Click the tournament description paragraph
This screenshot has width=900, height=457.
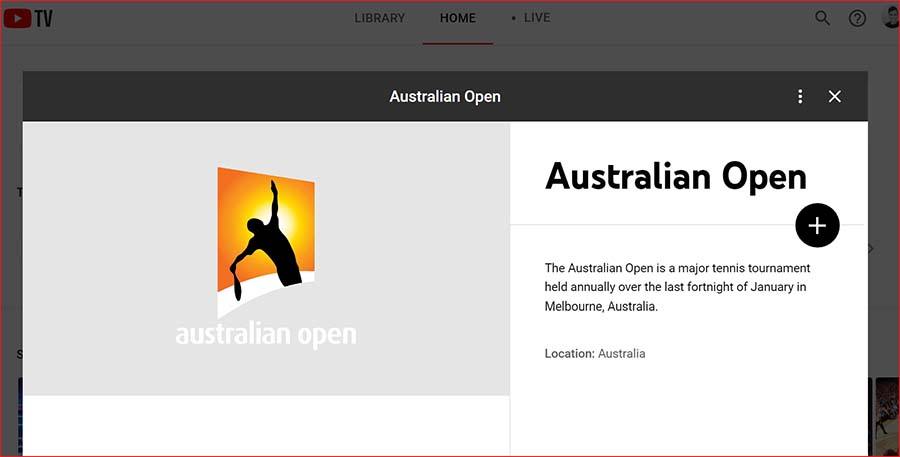tap(677, 287)
